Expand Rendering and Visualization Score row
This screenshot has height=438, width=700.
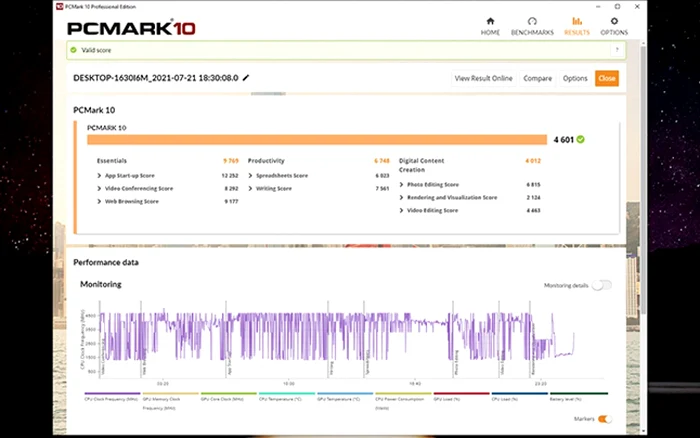click(401, 197)
